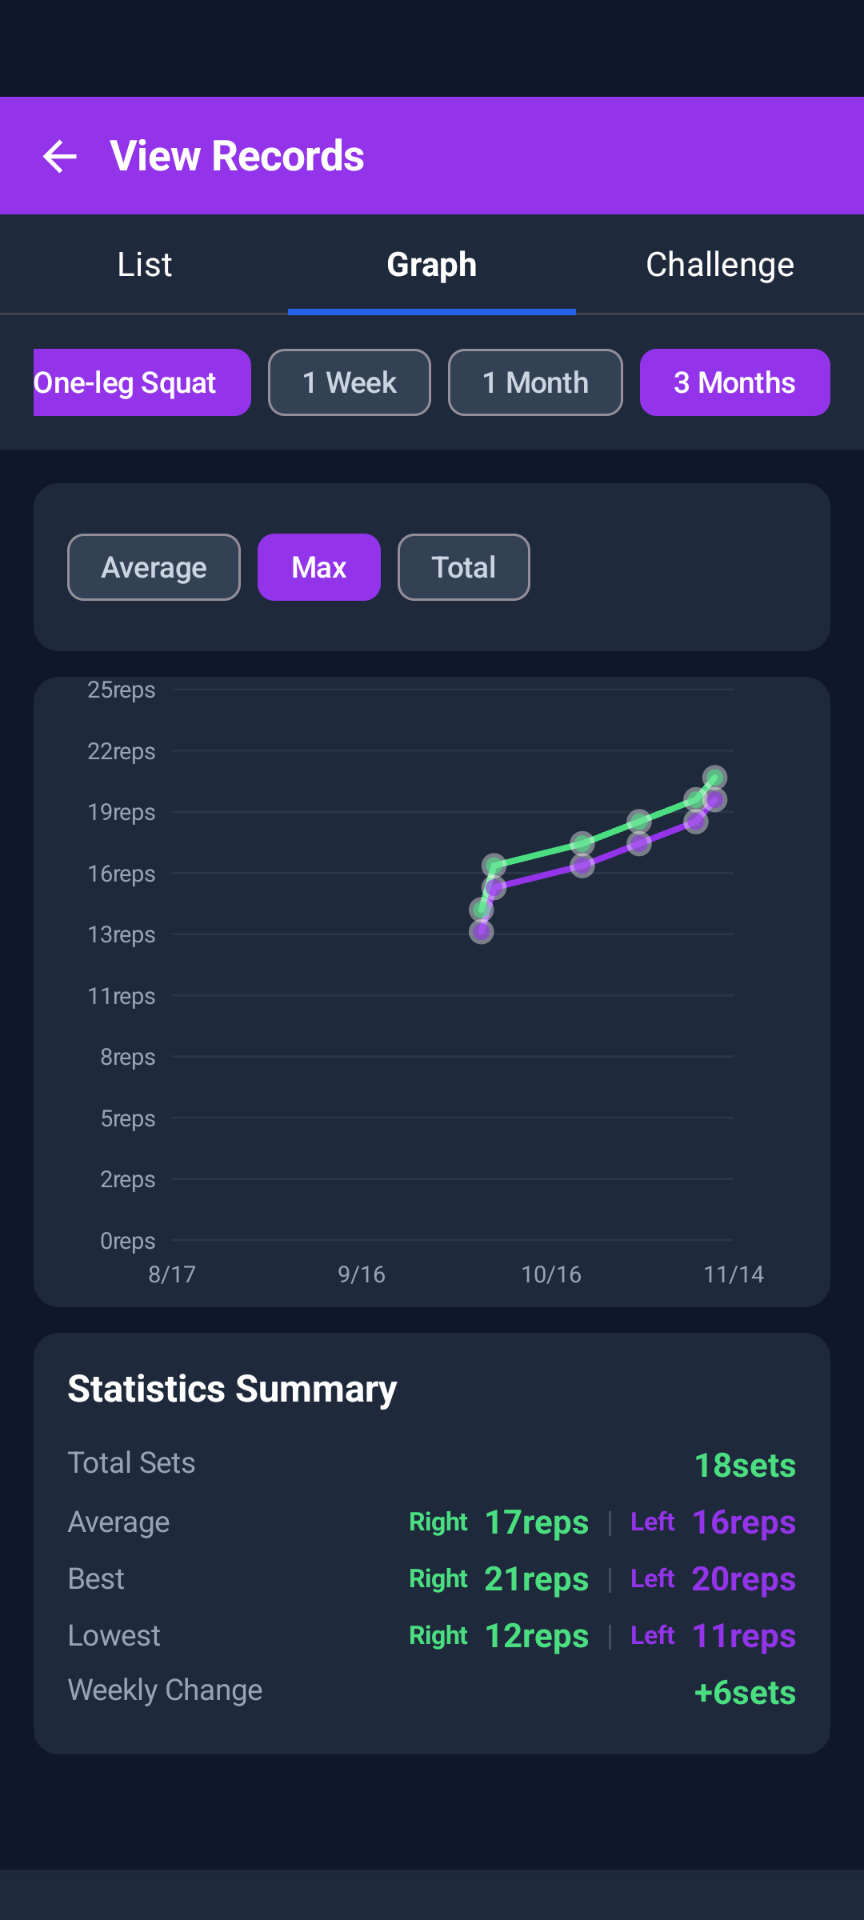The image size is (864, 1920).
Task: Tap the back arrow icon
Action: point(60,156)
